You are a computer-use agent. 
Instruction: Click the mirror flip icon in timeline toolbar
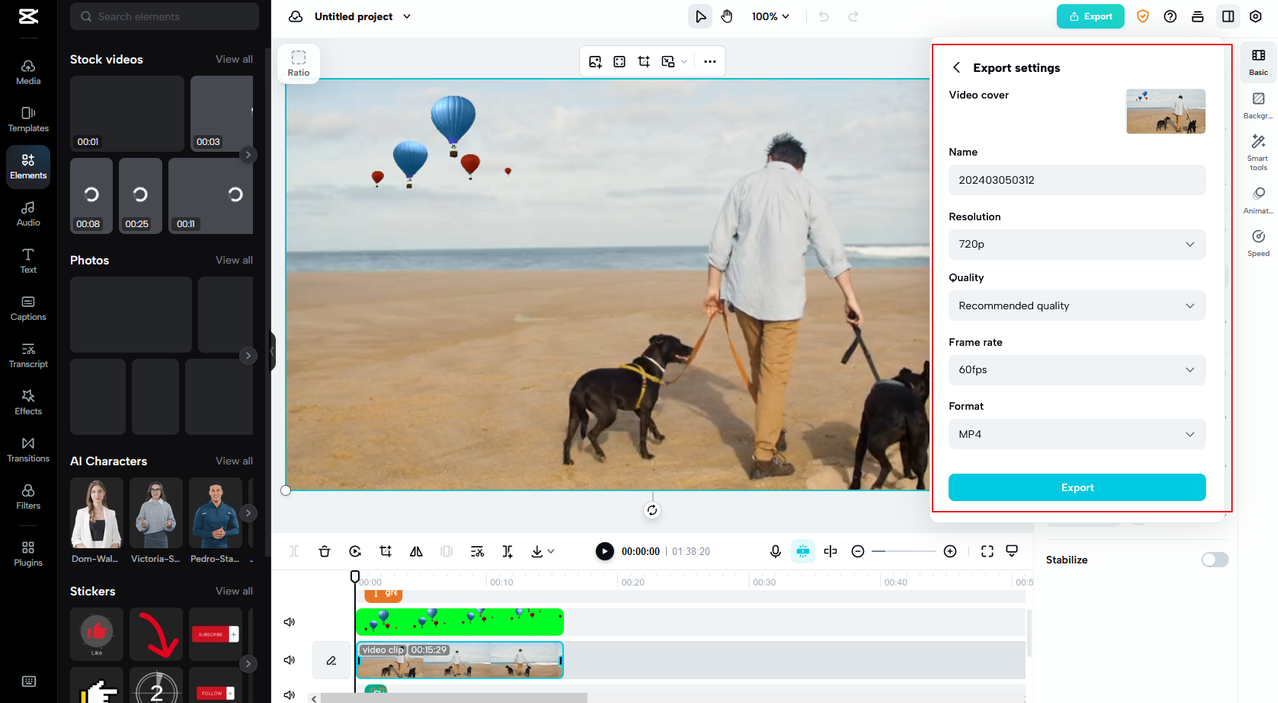coord(416,551)
